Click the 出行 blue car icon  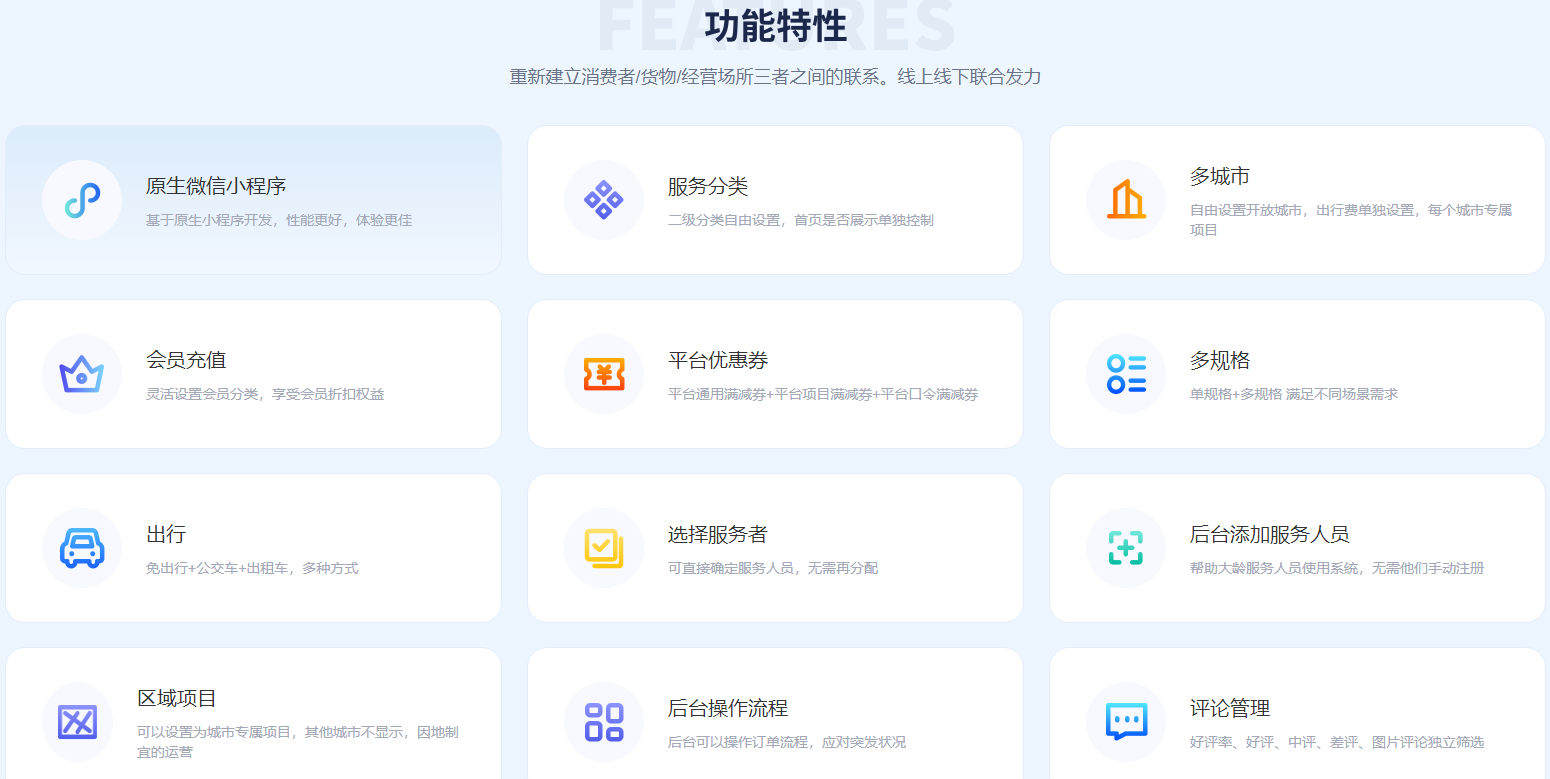click(82, 548)
